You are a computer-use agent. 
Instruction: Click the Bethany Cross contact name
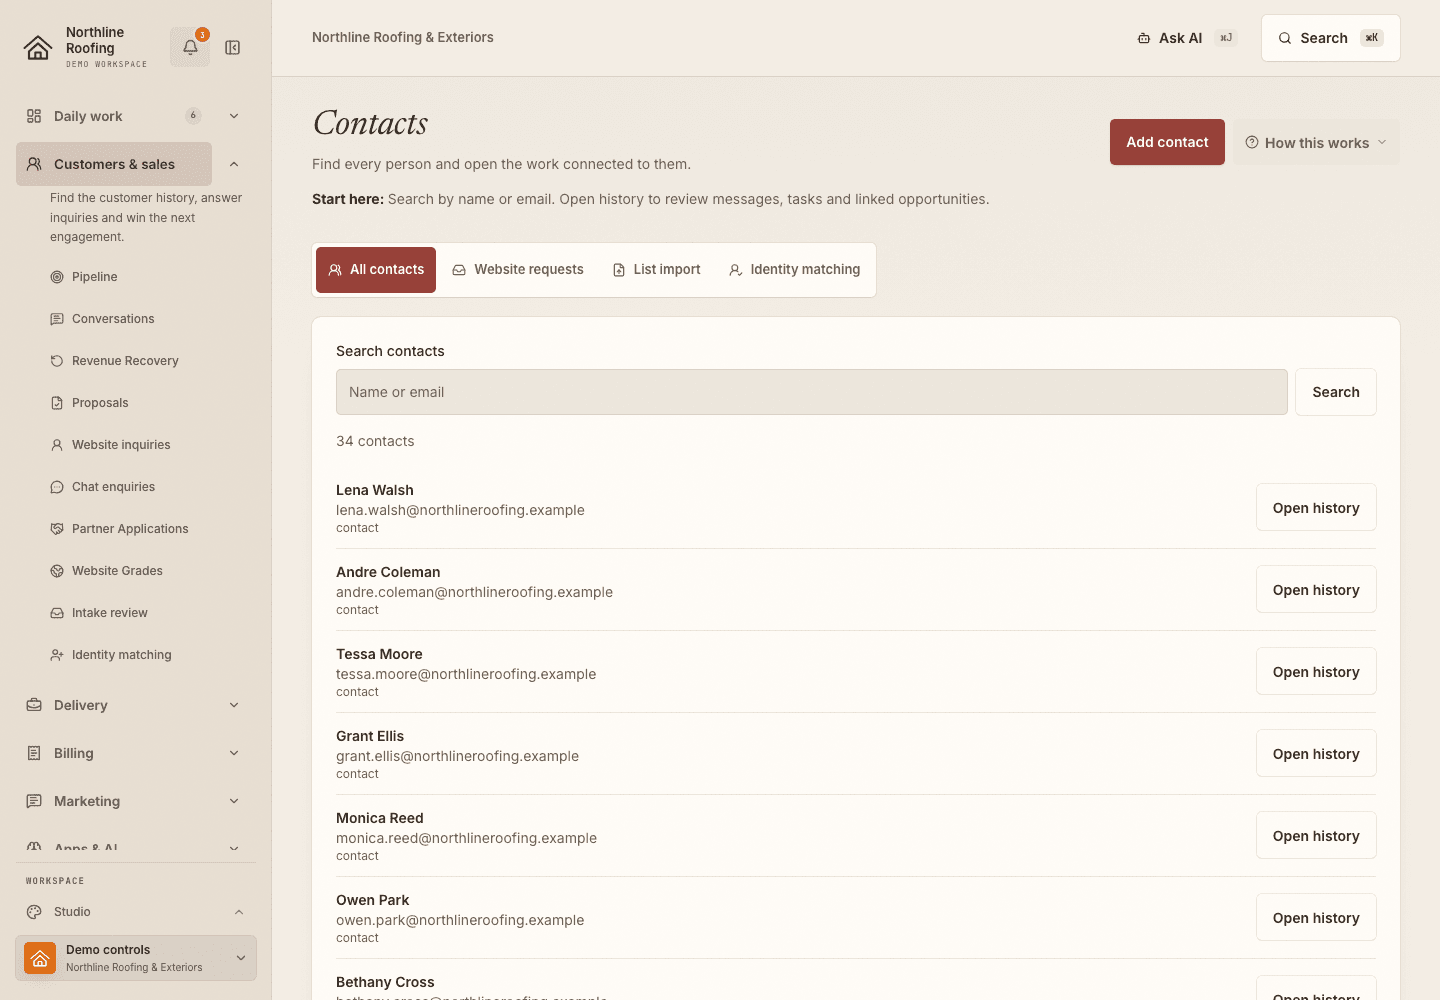click(x=385, y=982)
